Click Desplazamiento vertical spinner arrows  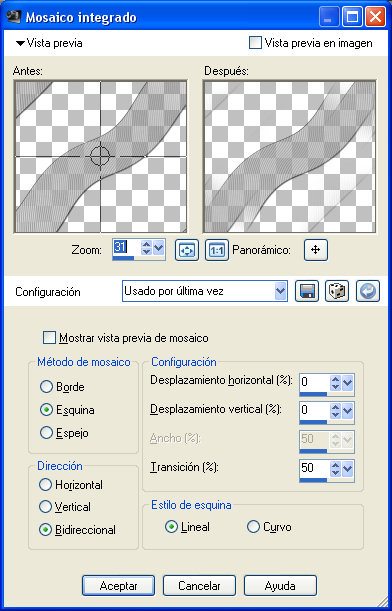[x=335, y=410]
